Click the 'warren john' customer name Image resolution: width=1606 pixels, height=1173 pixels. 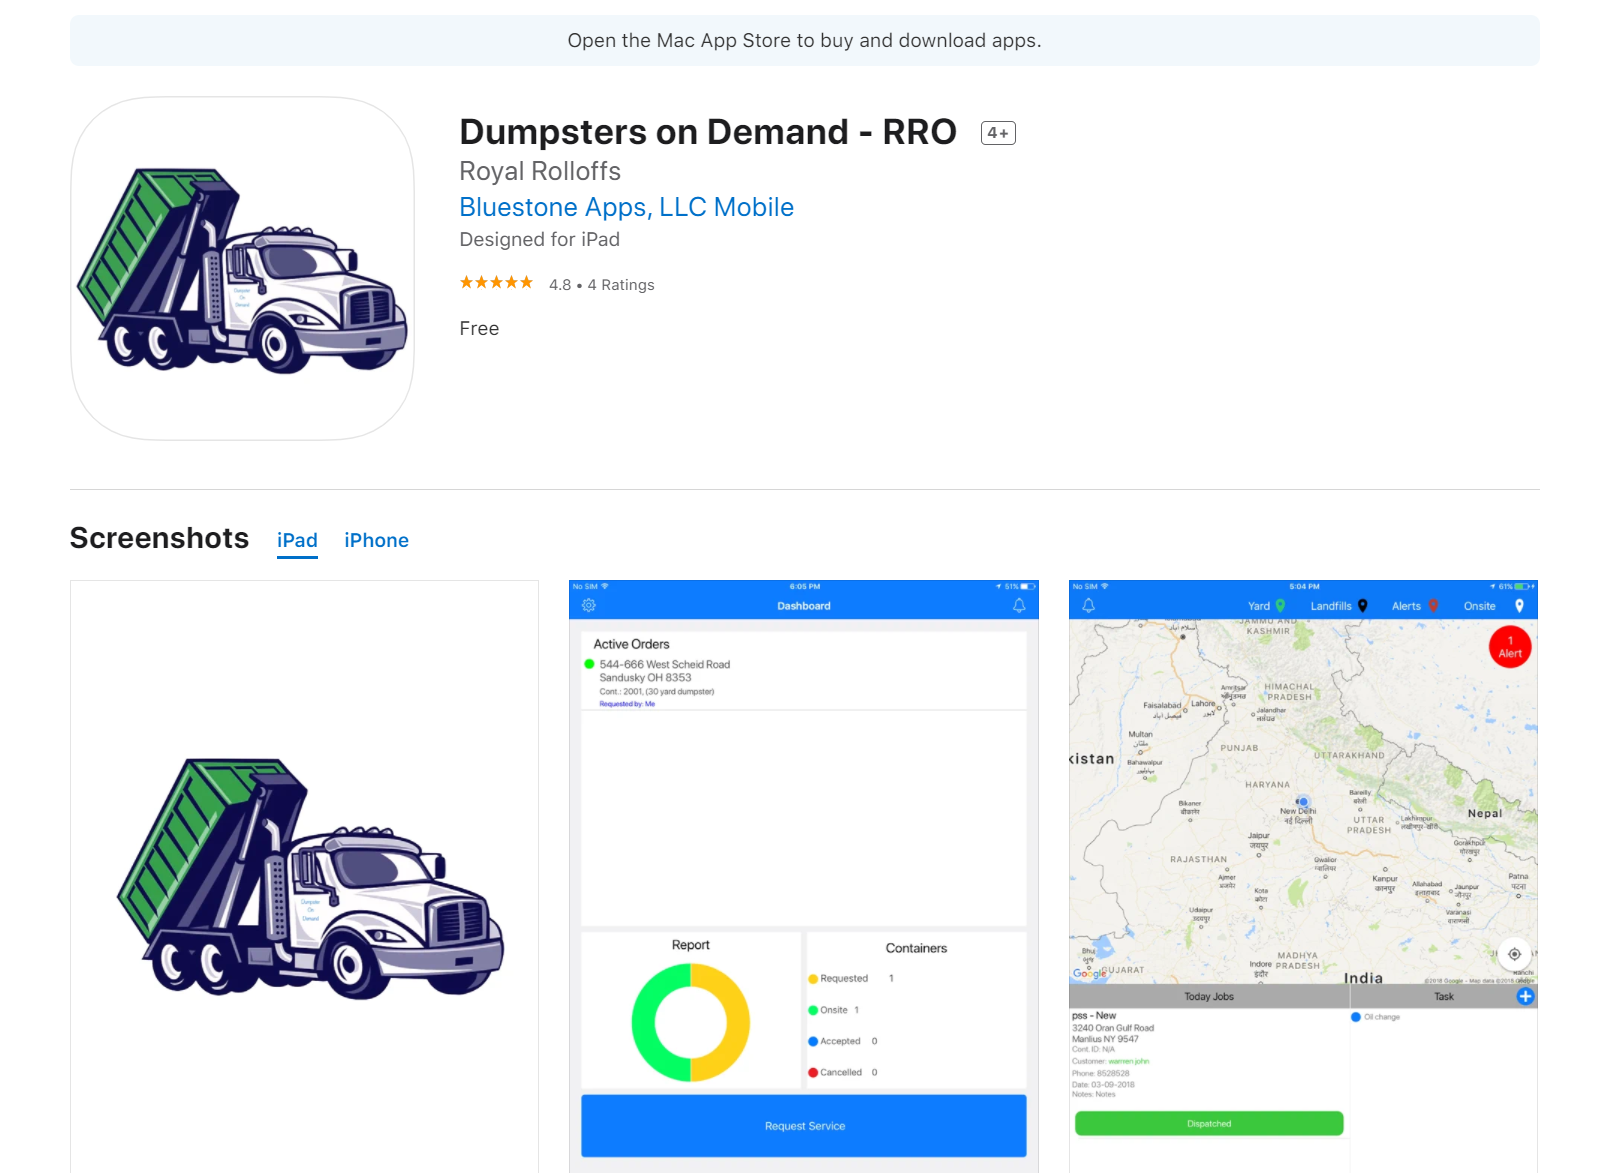(1129, 1061)
